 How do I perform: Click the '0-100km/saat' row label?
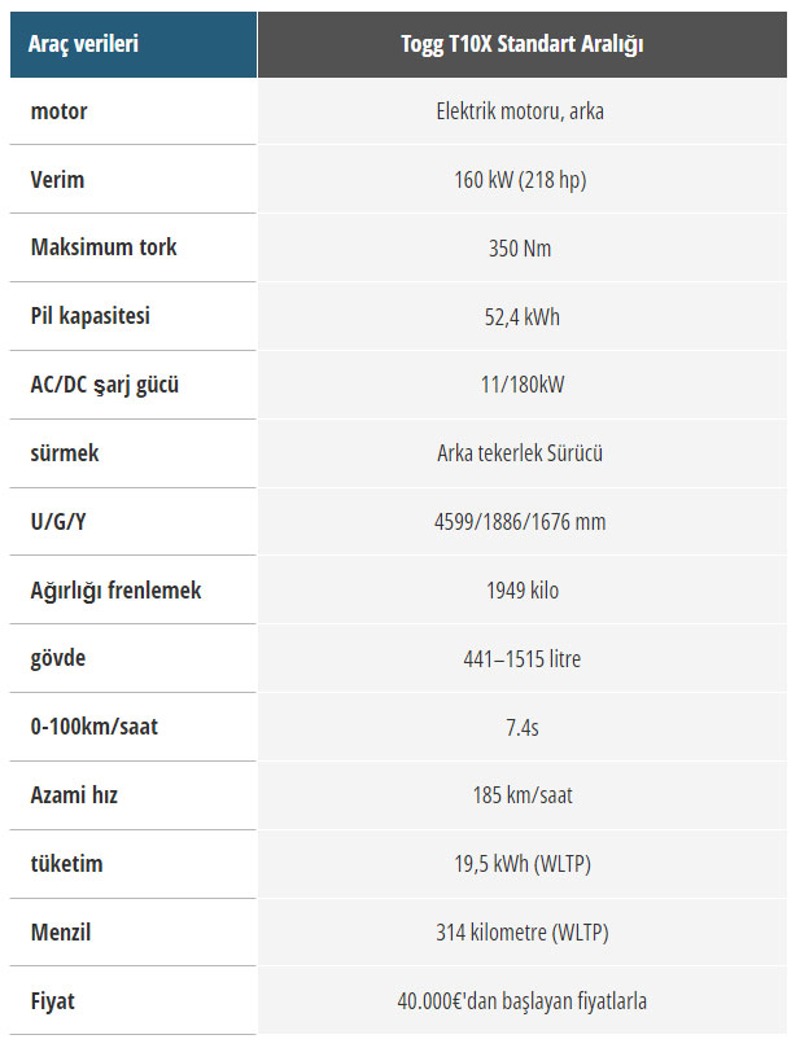tap(94, 727)
